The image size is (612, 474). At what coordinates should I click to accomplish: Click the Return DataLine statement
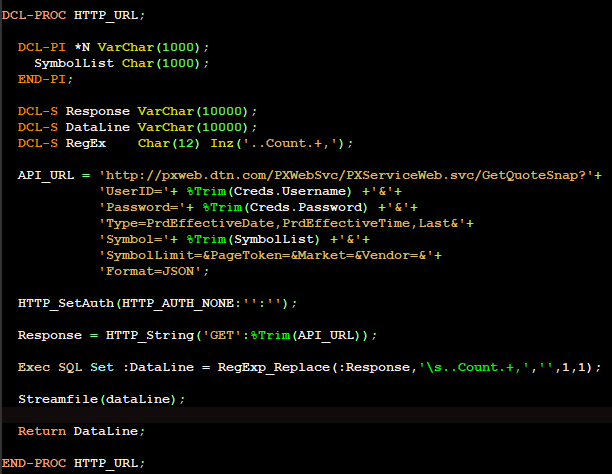[81, 431]
